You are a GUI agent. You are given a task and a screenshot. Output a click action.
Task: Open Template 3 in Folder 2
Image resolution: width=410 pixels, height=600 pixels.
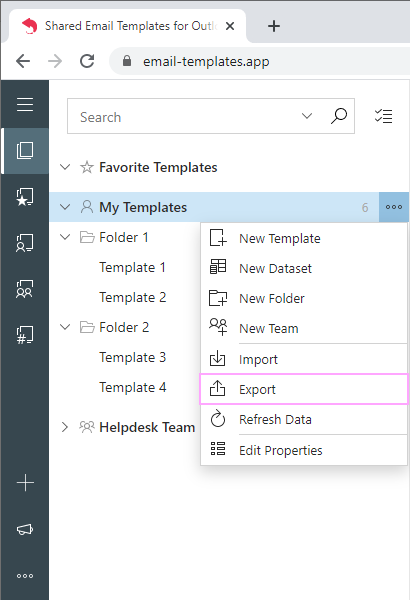(132, 357)
